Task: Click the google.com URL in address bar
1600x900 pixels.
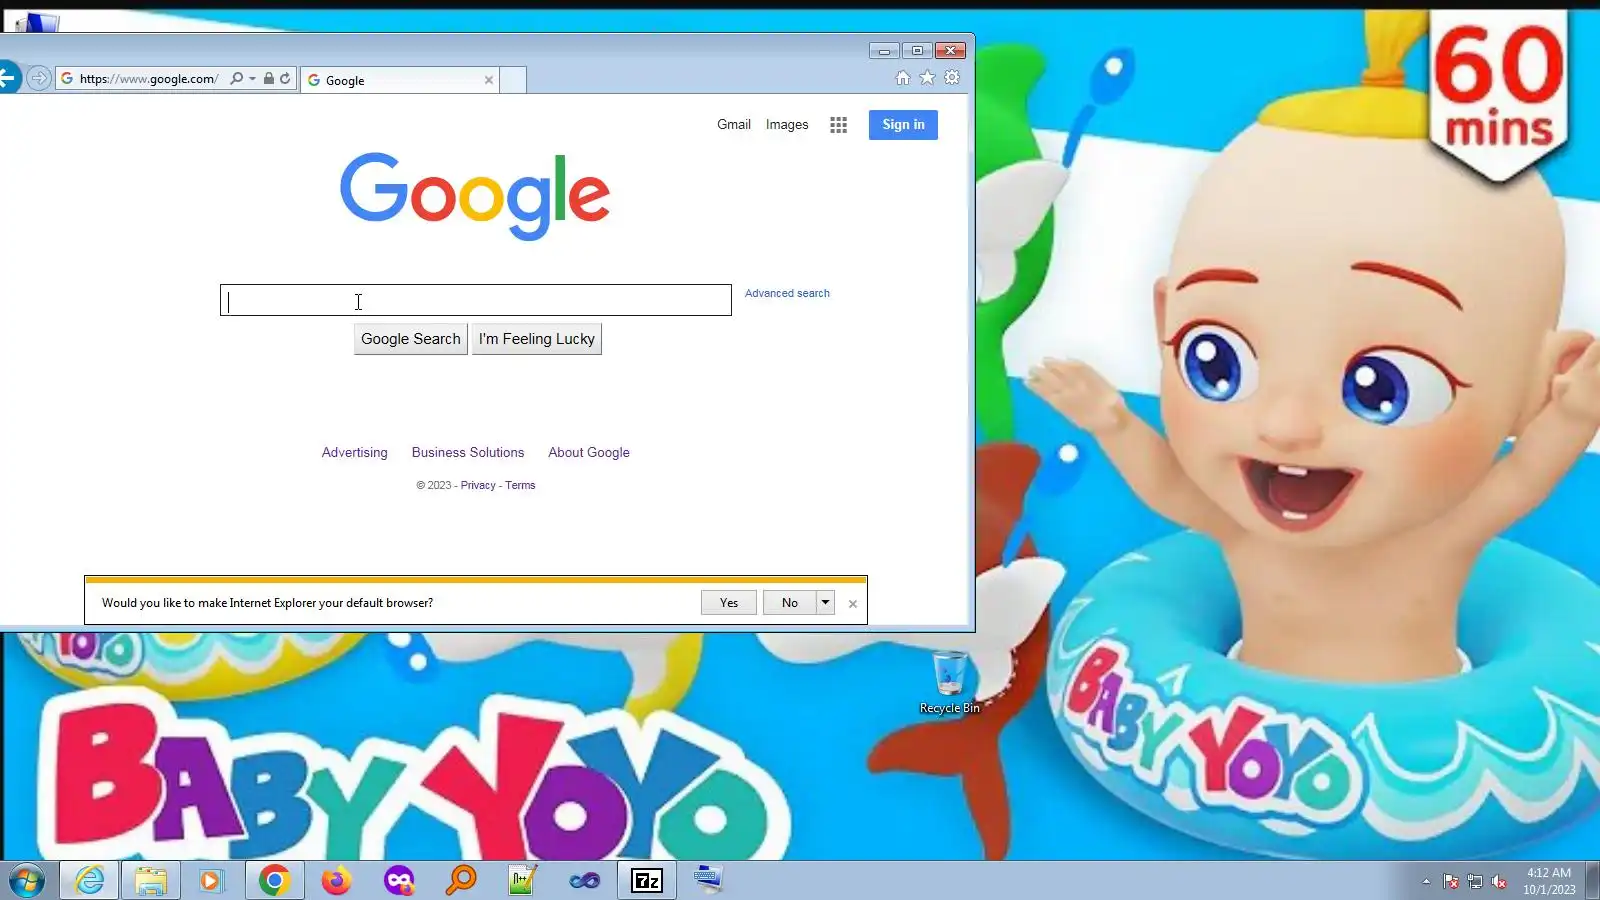Action: point(149,79)
